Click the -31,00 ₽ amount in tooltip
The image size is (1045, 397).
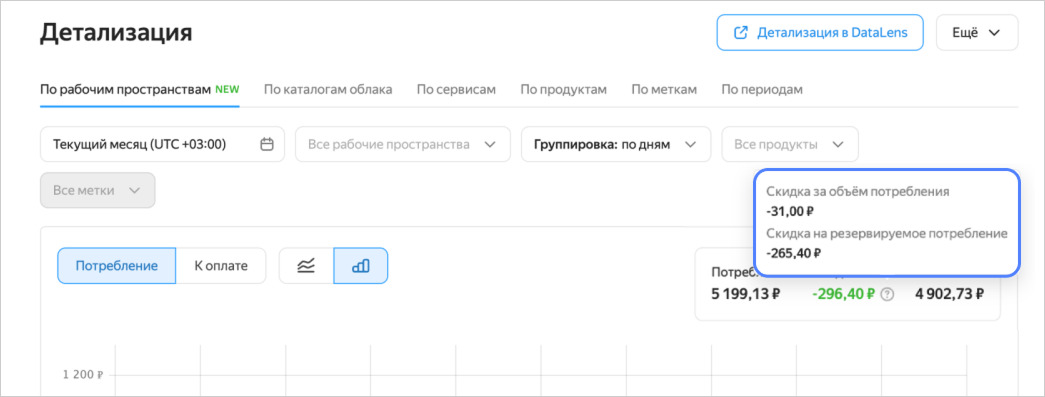click(790, 212)
